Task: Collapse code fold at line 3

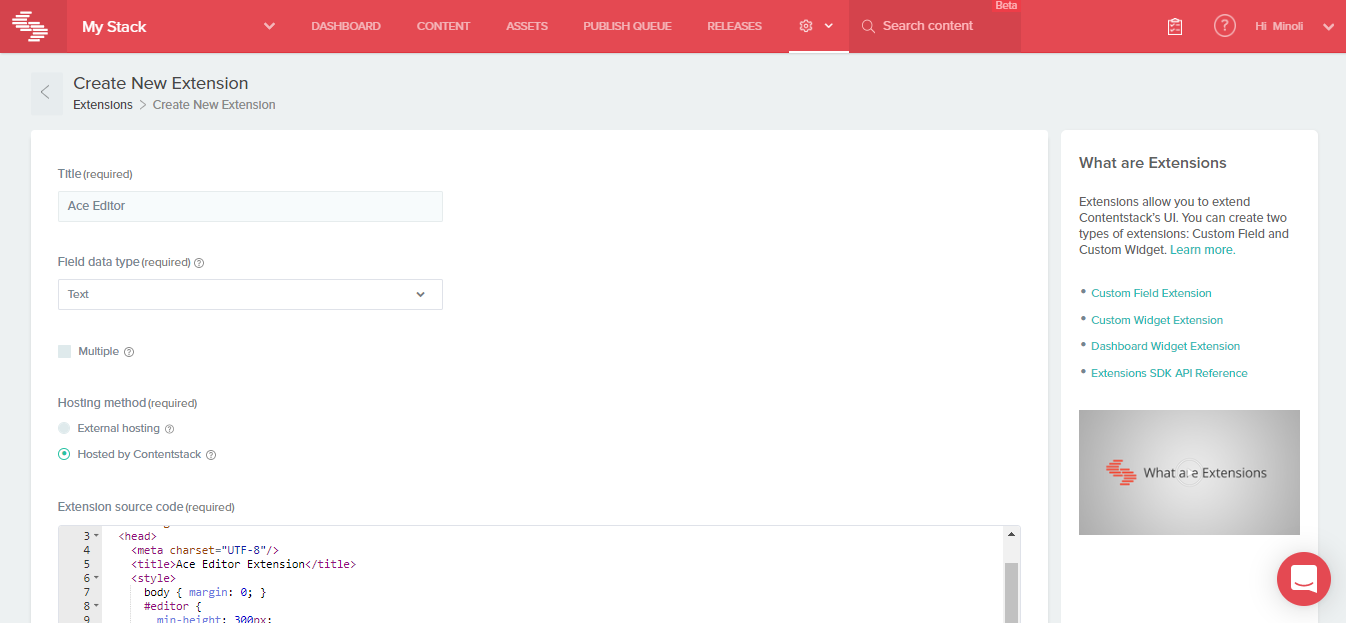Action: [96, 536]
